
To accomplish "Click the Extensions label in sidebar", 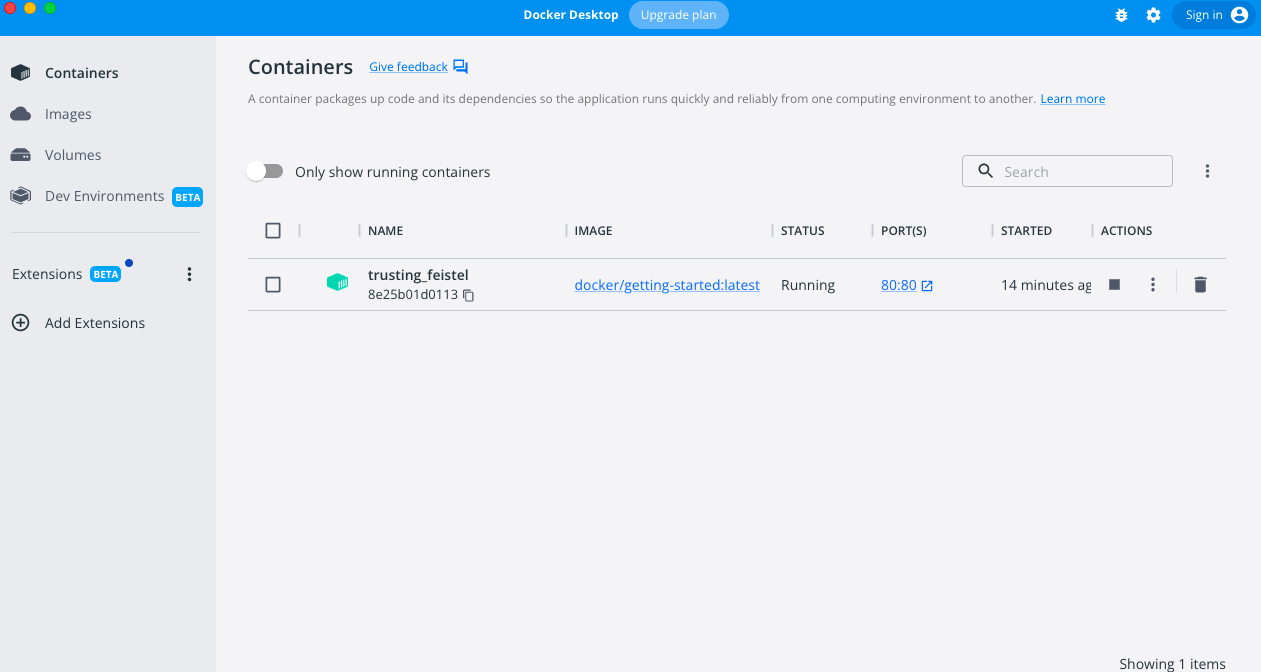I will point(47,274).
